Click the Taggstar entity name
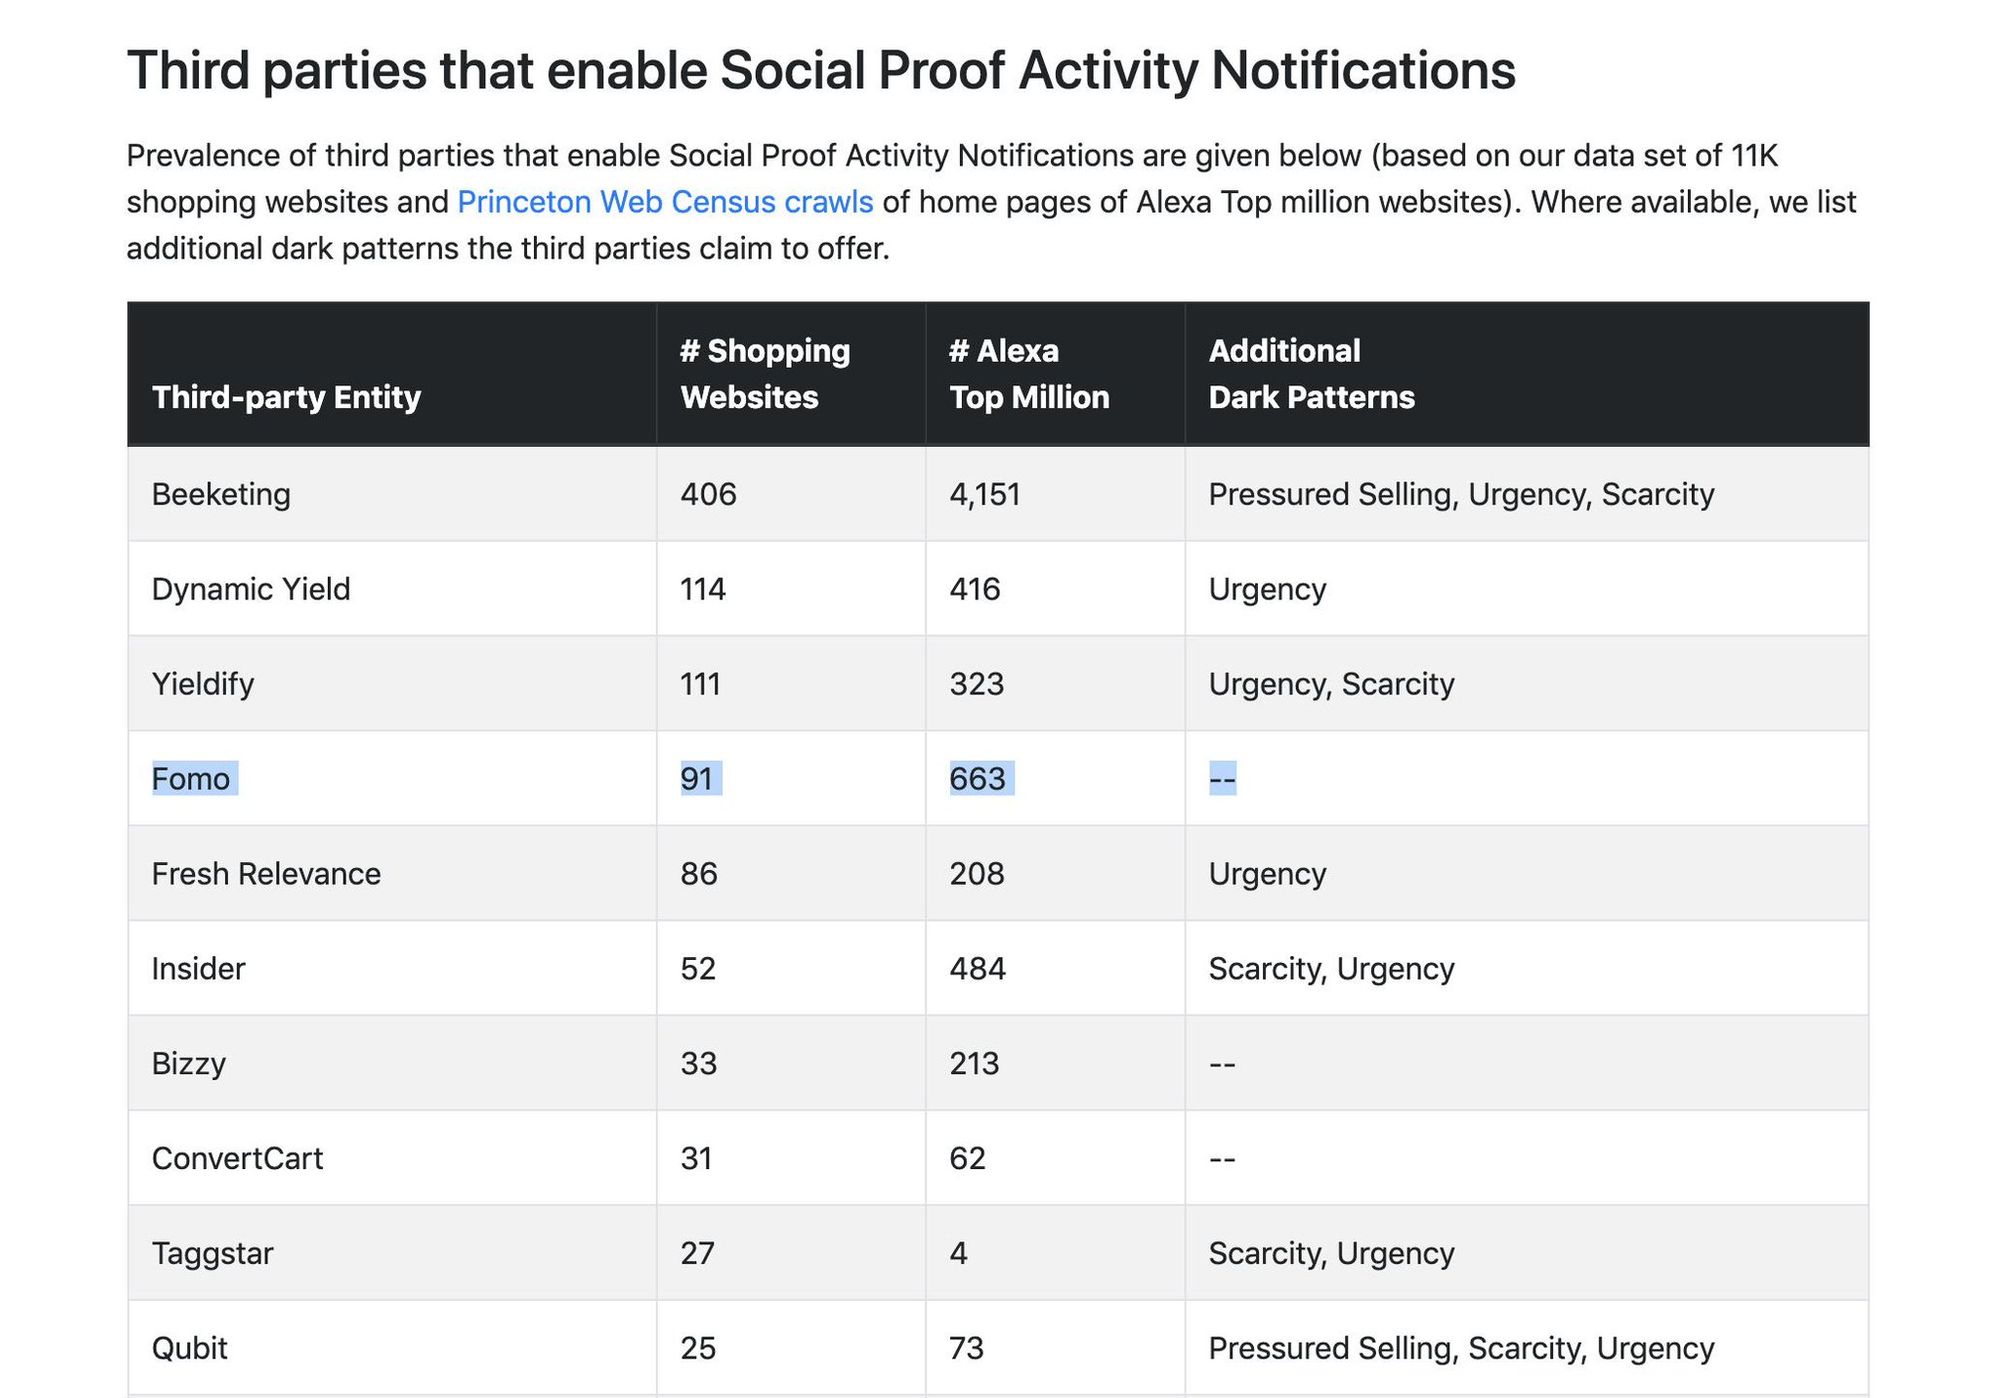The height and width of the screenshot is (1398, 2000). (212, 1253)
